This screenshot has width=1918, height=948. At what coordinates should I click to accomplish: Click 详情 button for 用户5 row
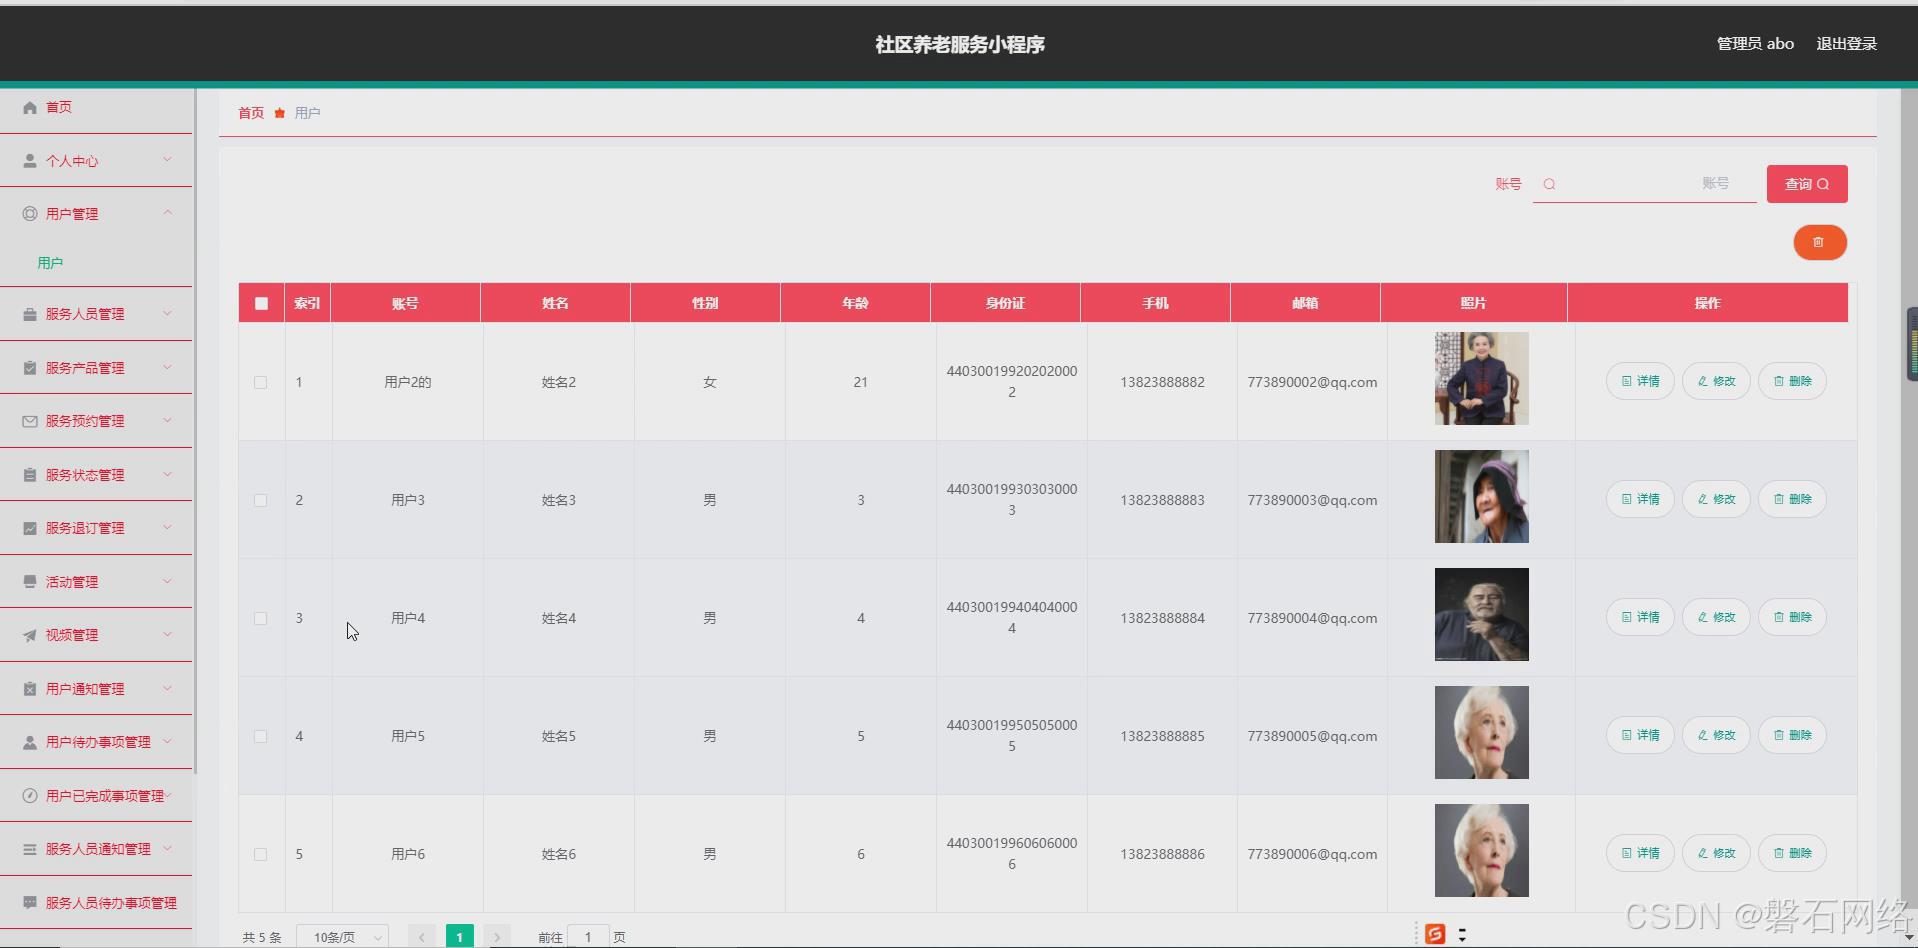[x=1640, y=735]
